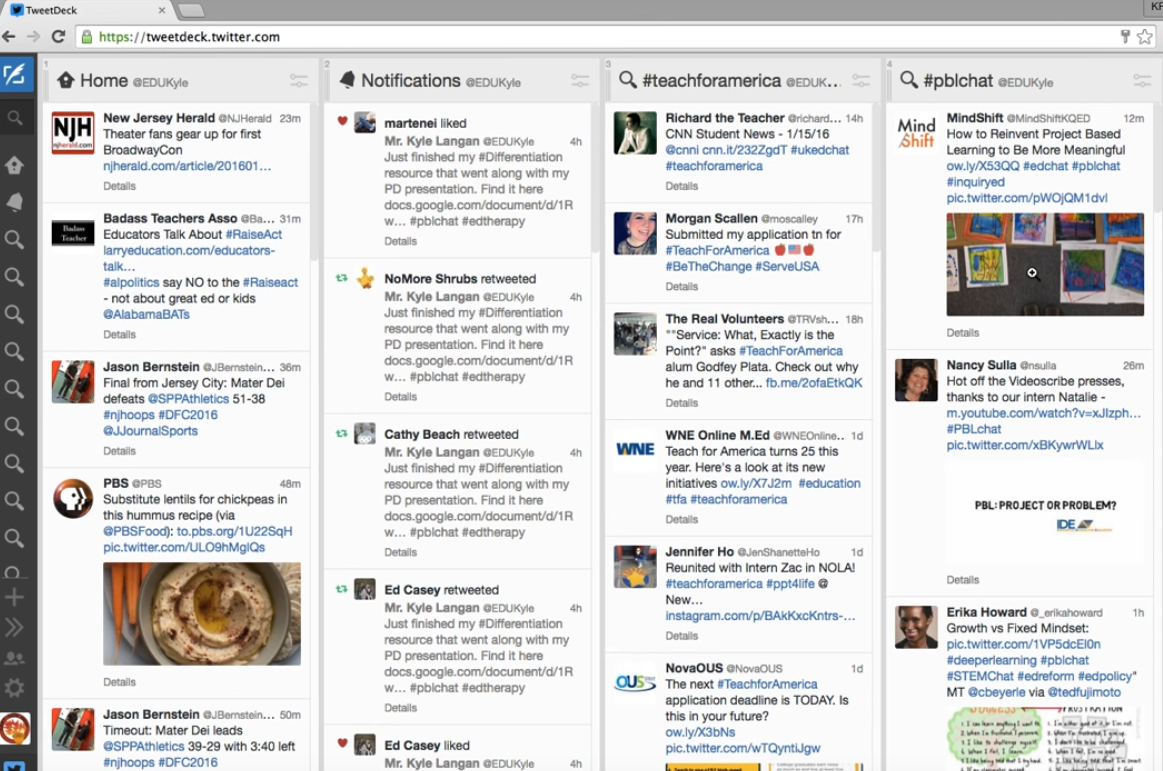Open TweetDeck settings gear in sidebar
This screenshot has width=1163, height=771.
pyautogui.click(x=14, y=688)
